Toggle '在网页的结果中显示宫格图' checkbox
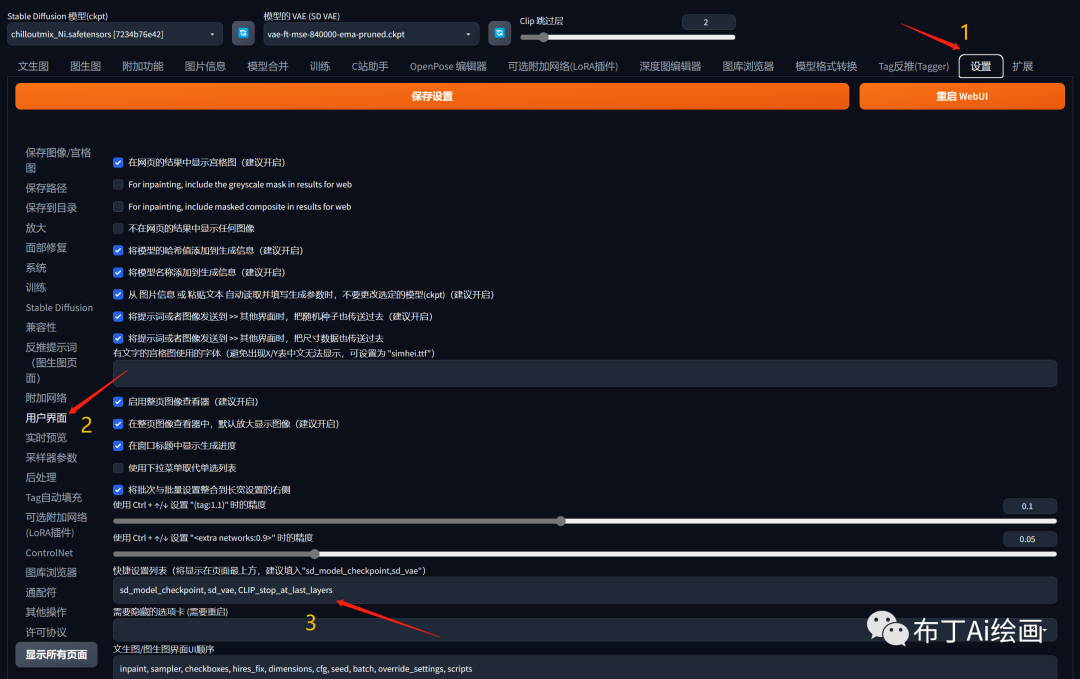 tap(119, 162)
